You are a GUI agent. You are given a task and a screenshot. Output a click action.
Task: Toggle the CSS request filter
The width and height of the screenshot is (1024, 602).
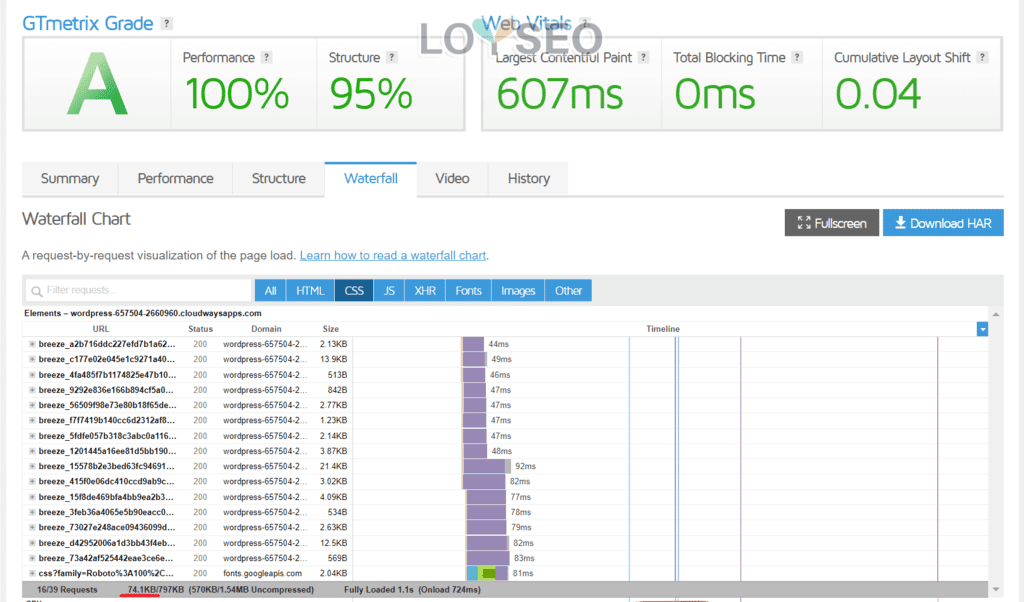click(354, 291)
